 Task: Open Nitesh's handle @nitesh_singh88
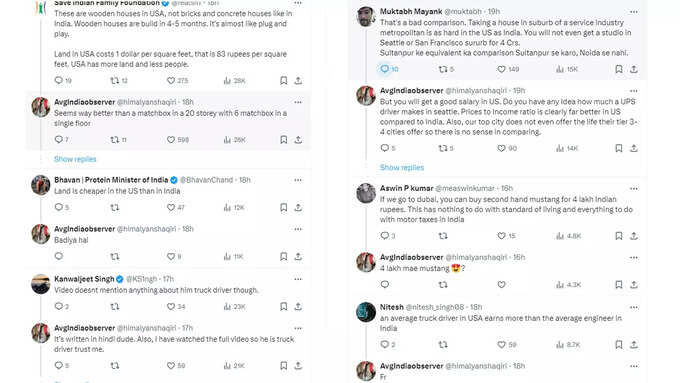(x=435, y=307)
